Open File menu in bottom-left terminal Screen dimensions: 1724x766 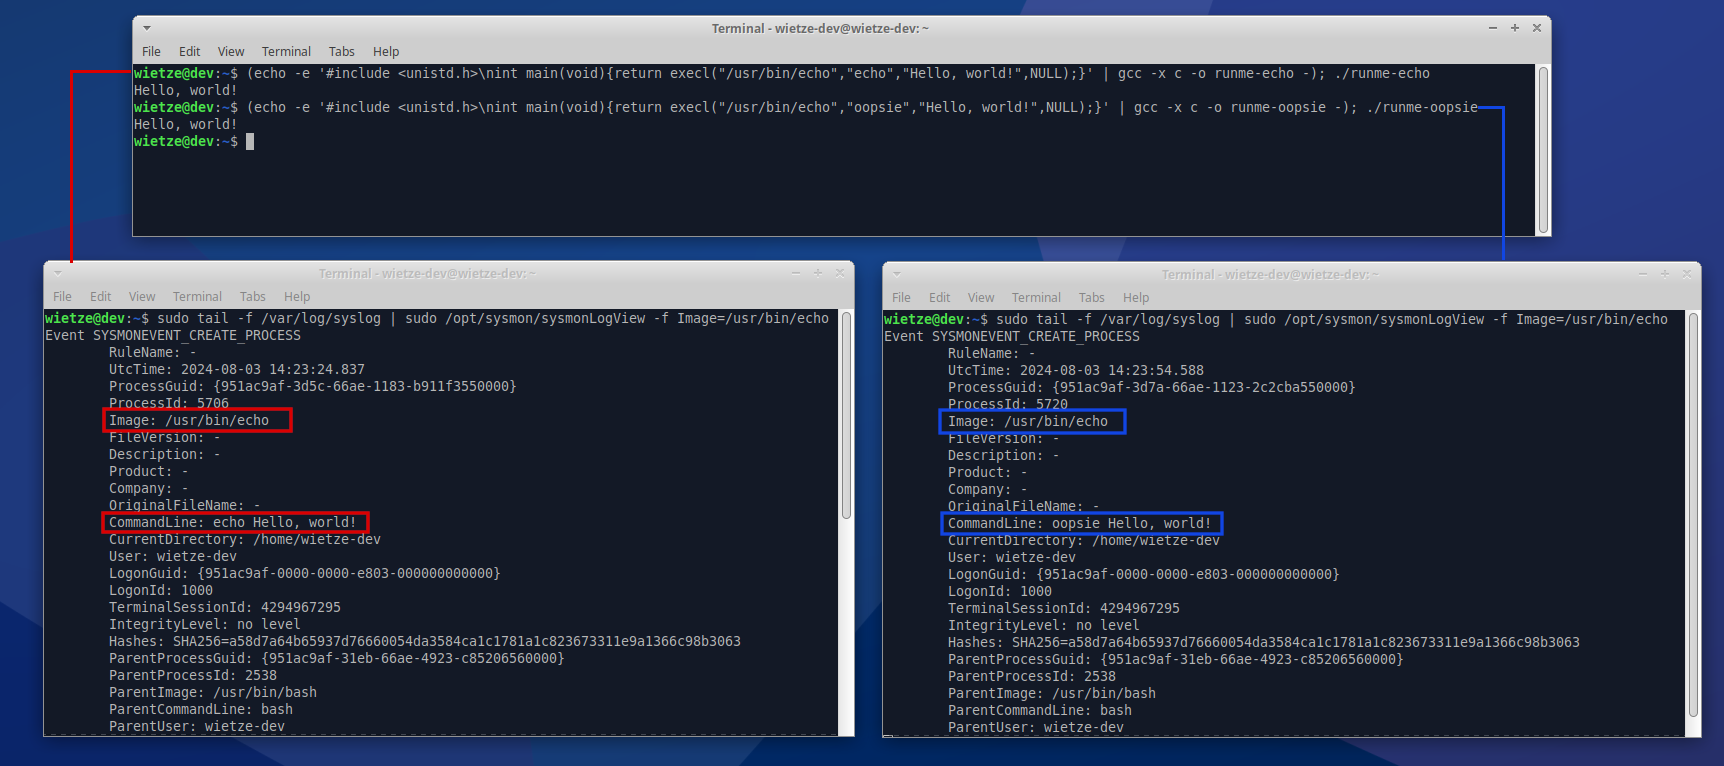[62, 297]
